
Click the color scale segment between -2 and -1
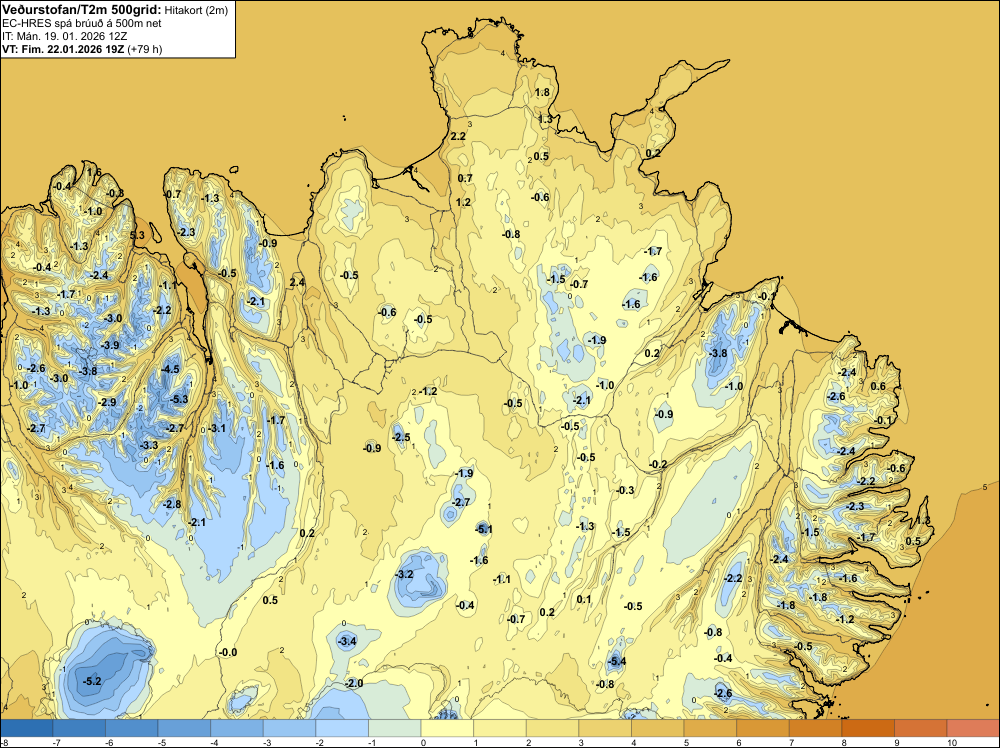(342, 728)
